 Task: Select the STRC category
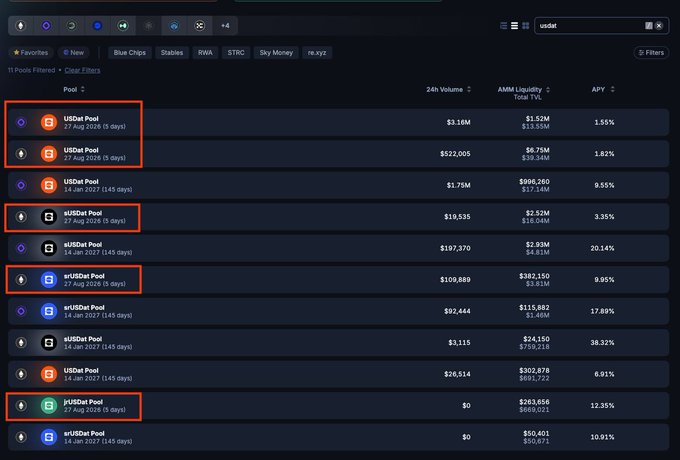click(x=236, y=52)
